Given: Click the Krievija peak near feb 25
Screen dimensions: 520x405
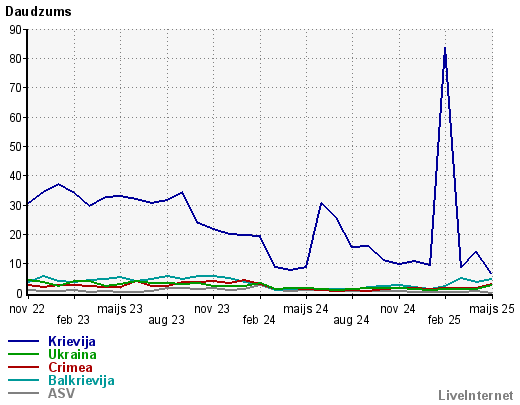Looking at the screenshot, I should [x=445, y=48].
